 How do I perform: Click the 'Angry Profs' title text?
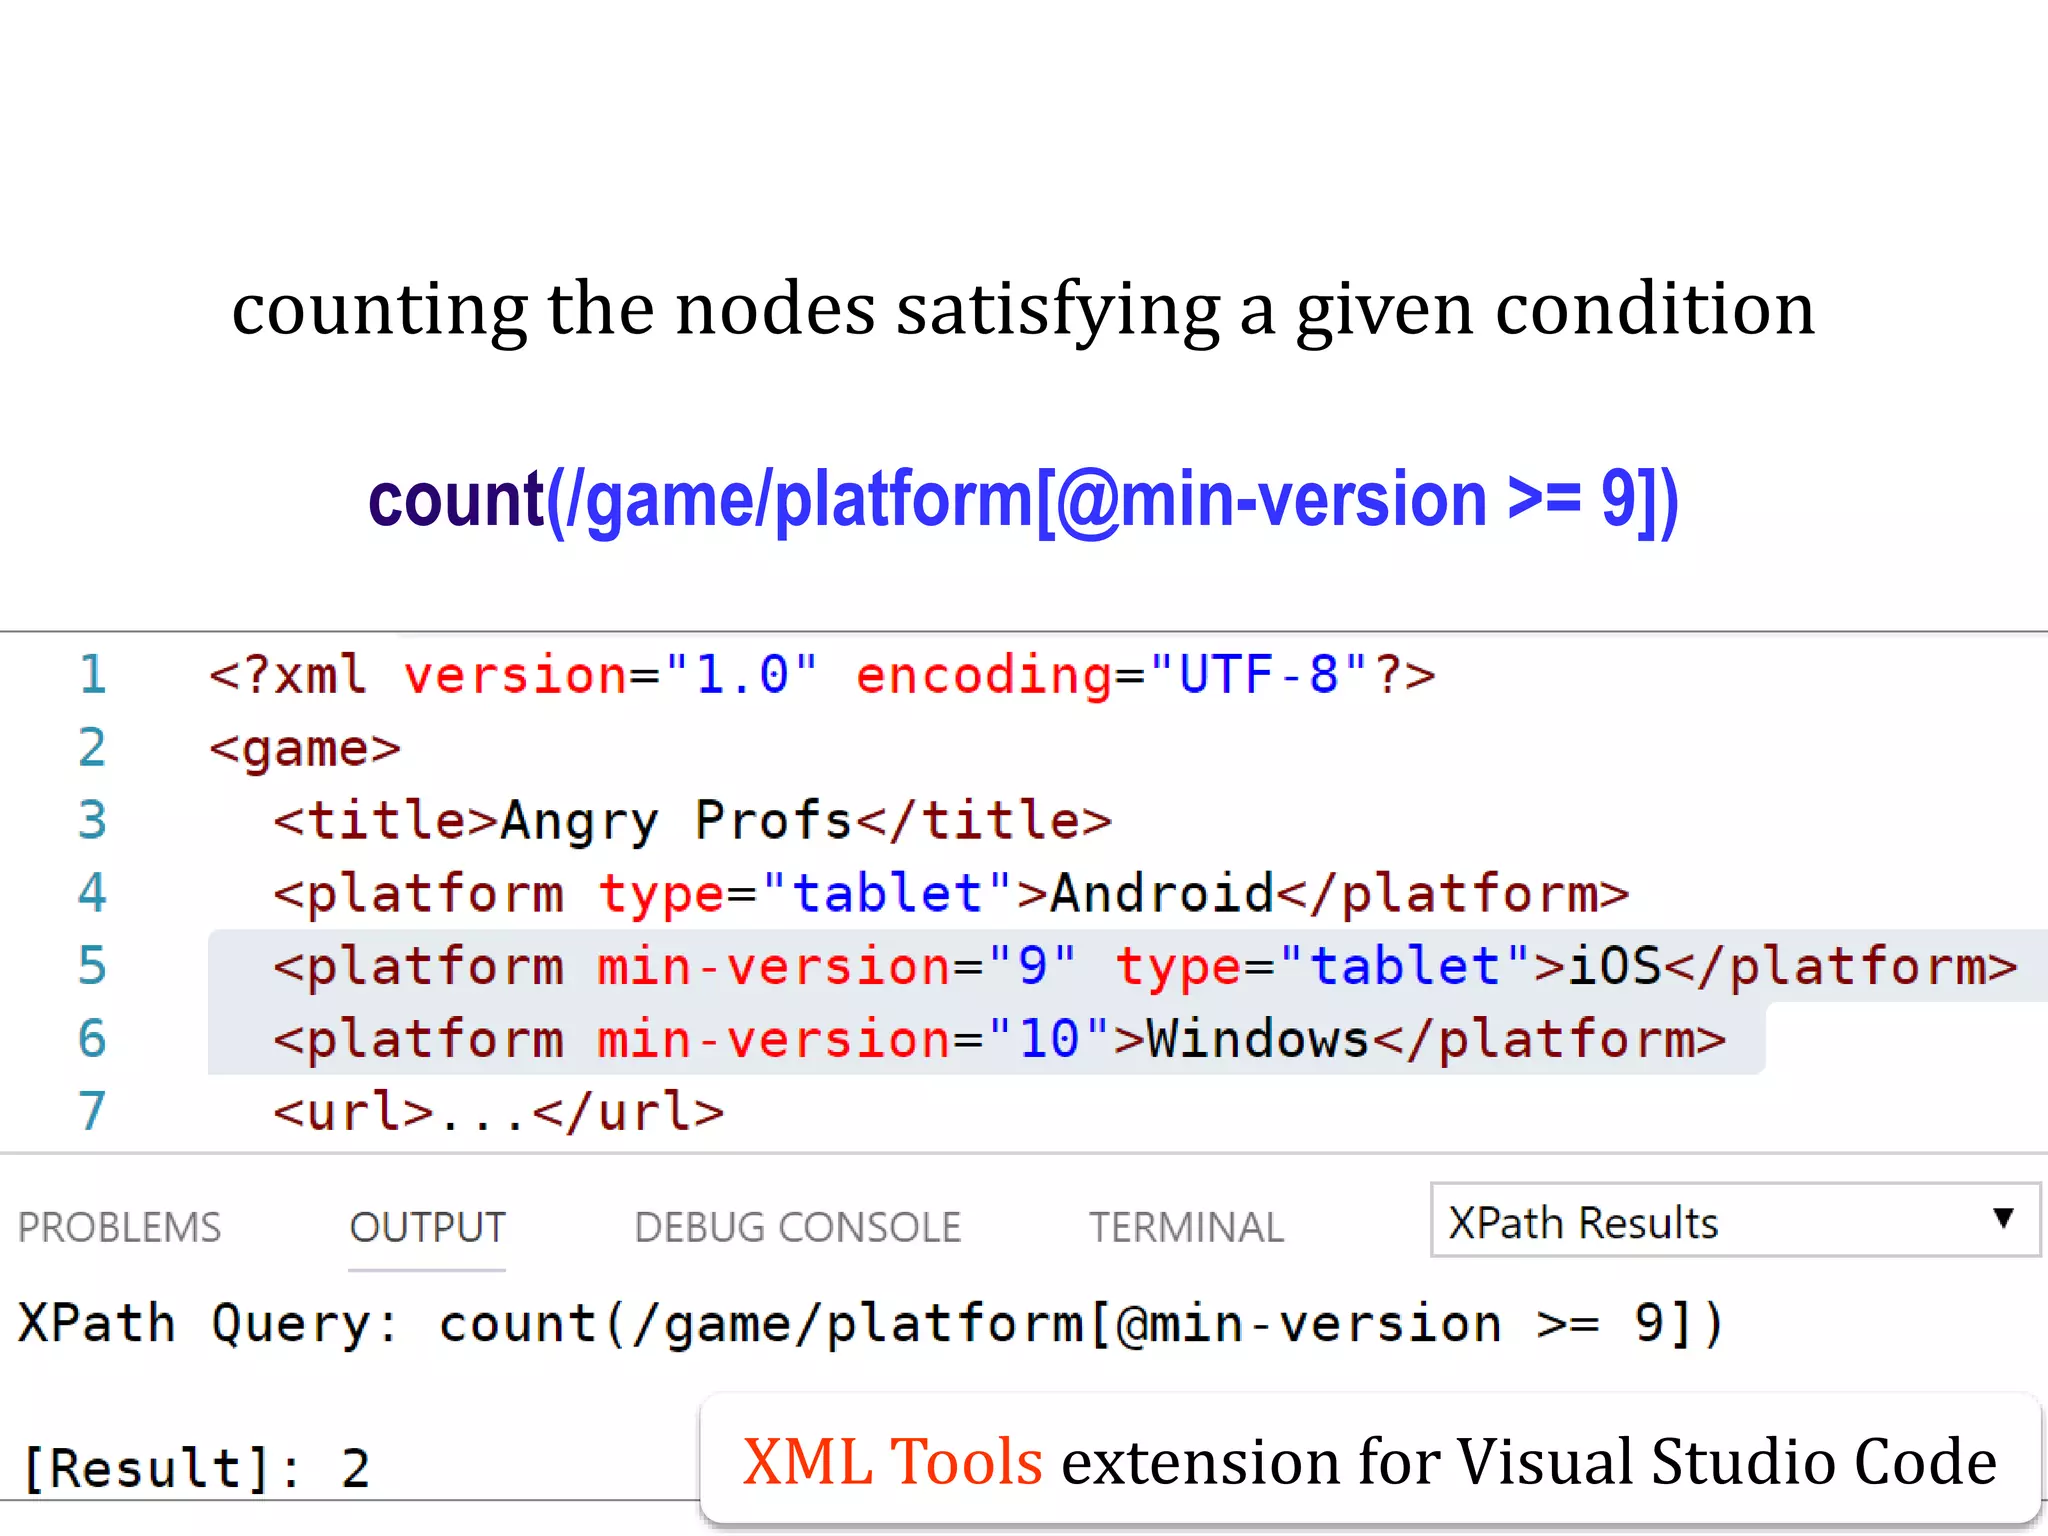point(675,821)
